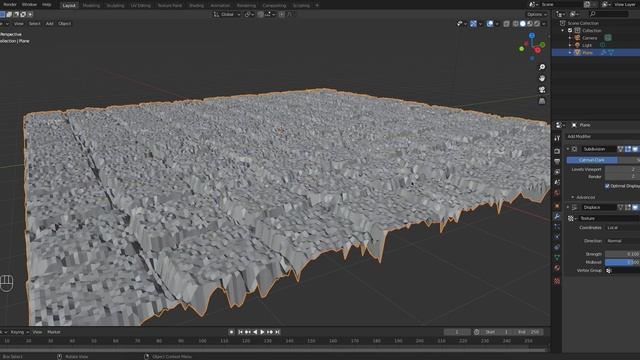Collapse the Subdivision modifier panel

(x=568, y=149)
